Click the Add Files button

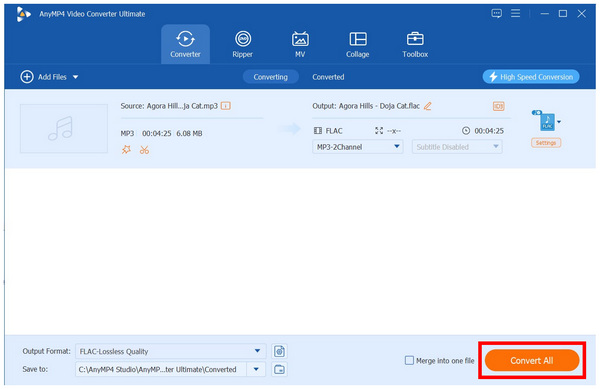pyautogui.click(x=44, y=77)
